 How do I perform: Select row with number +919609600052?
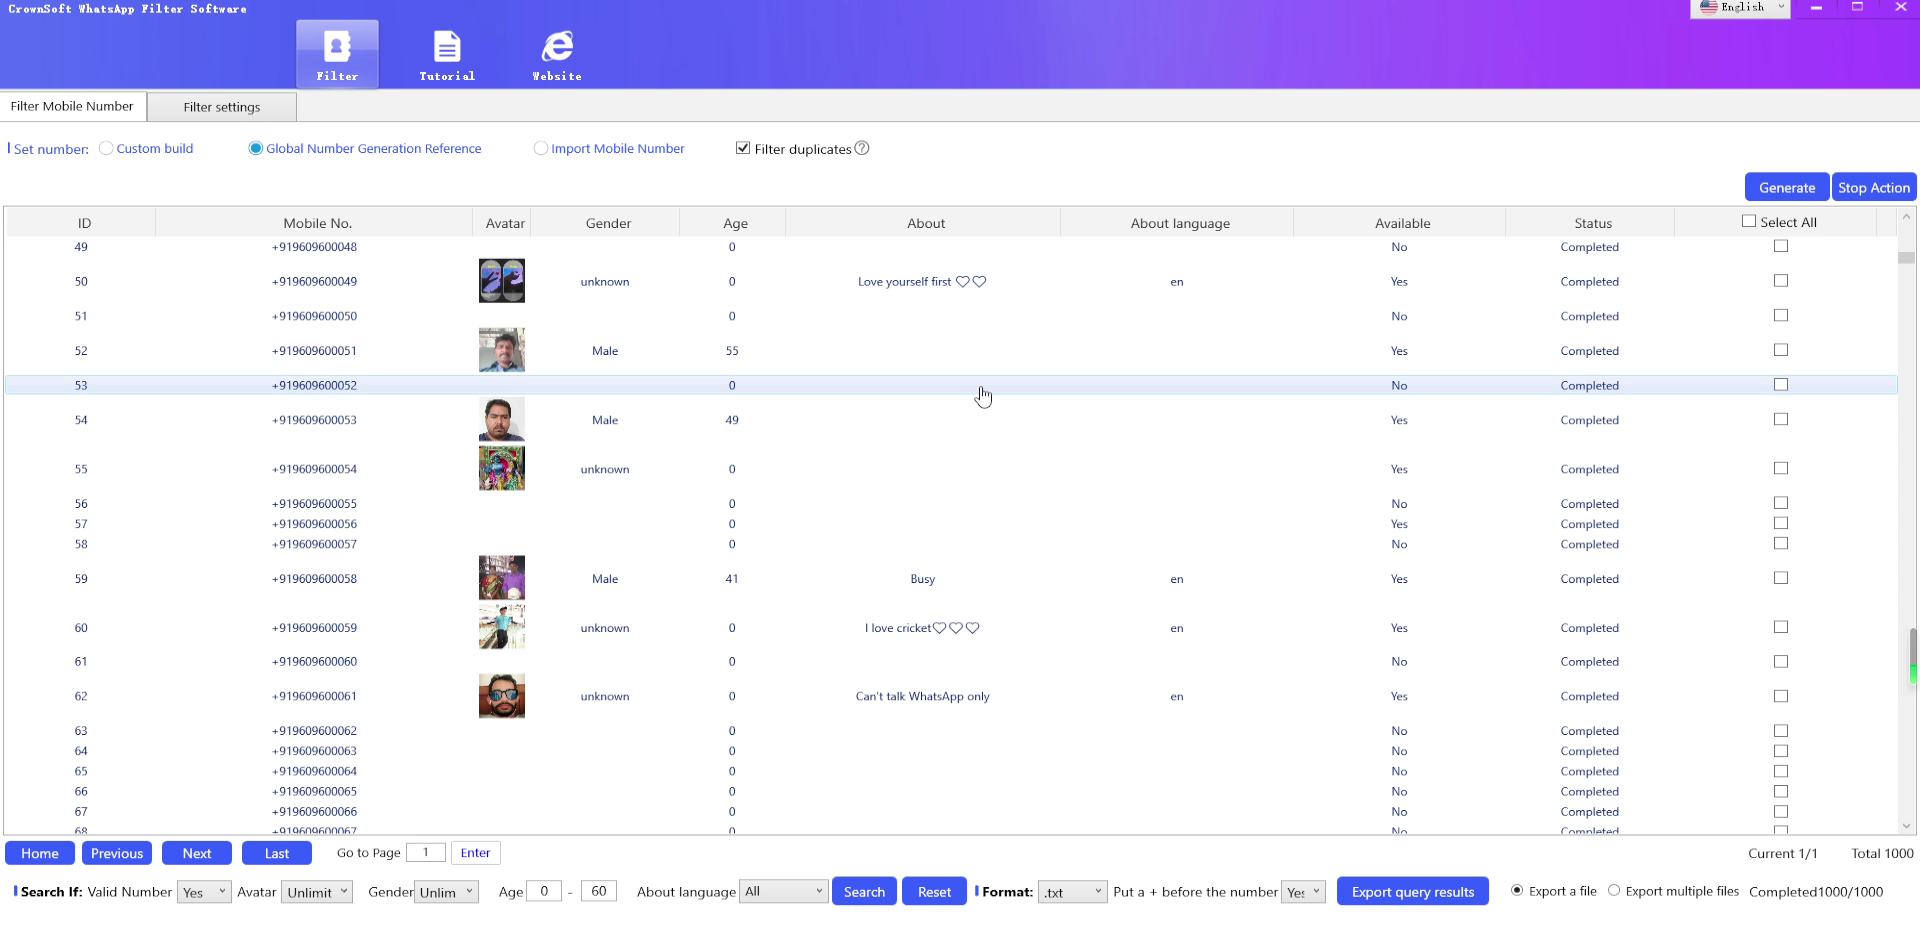[950, 385]
